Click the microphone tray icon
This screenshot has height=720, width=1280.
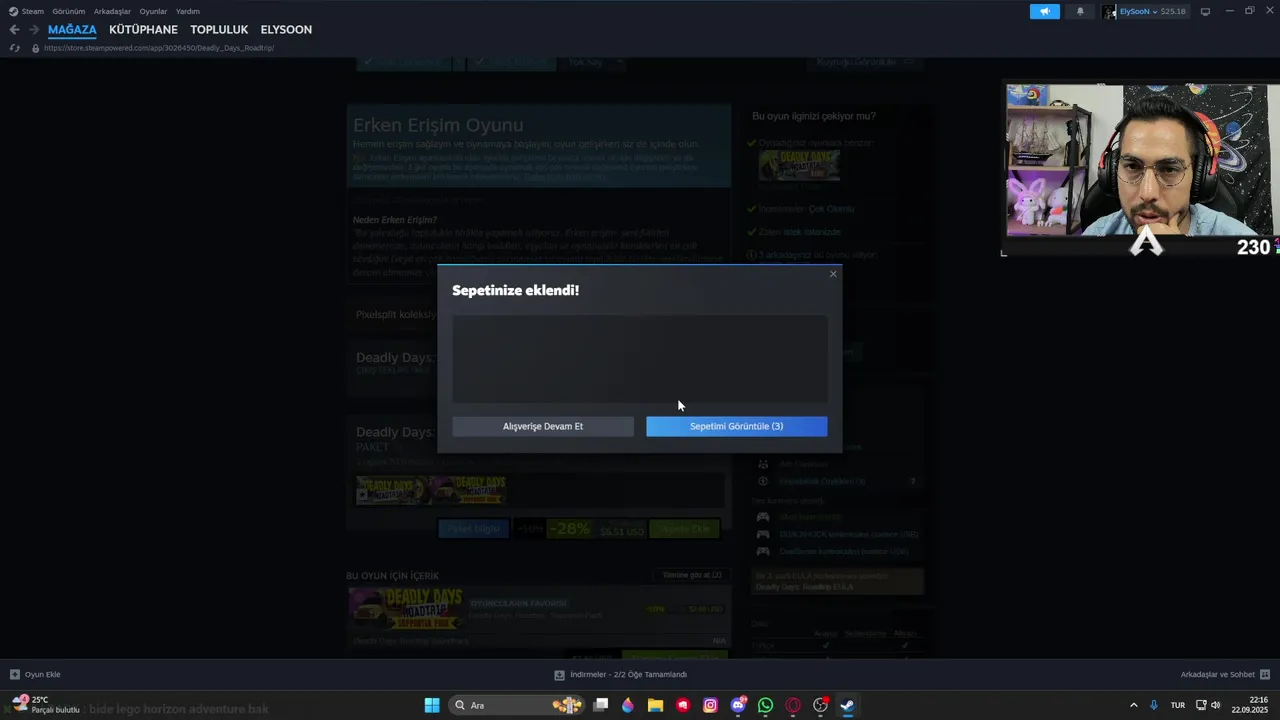(1154, 705)
